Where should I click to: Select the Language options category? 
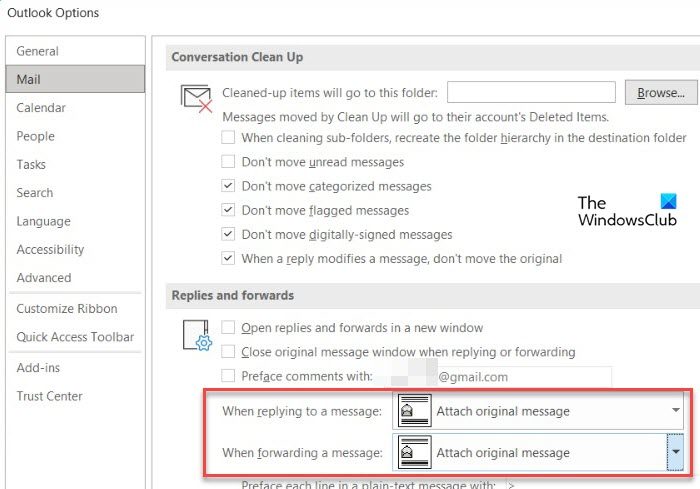click(75, 221)
